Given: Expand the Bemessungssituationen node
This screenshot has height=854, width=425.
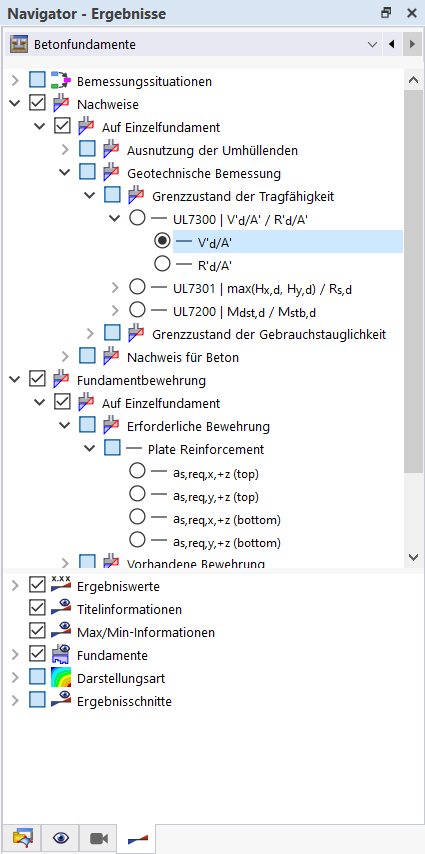Looking at the screenshot, I should (15, 81).
